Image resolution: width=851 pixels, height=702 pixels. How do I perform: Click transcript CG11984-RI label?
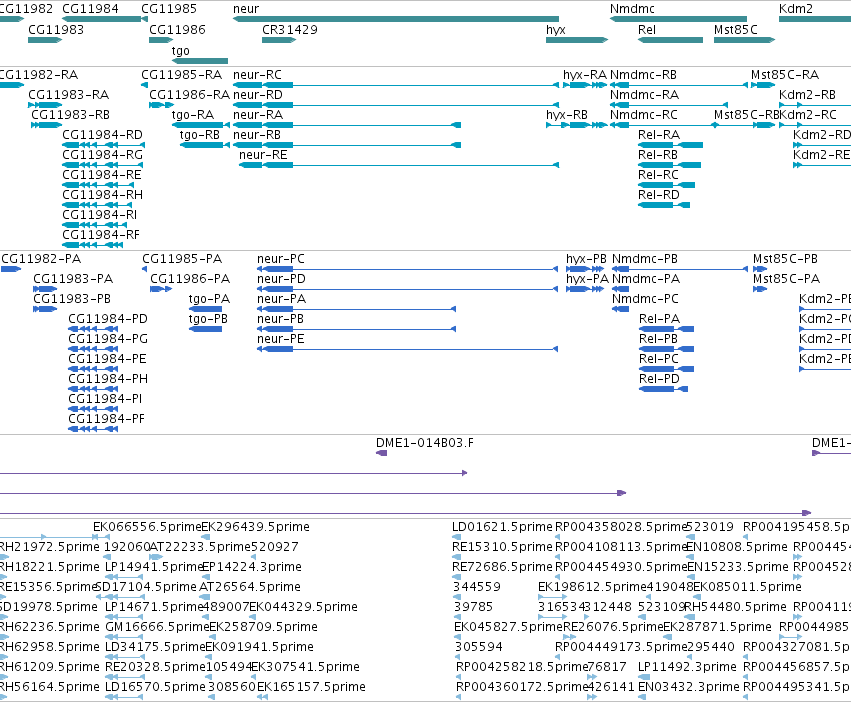point(100,215)
